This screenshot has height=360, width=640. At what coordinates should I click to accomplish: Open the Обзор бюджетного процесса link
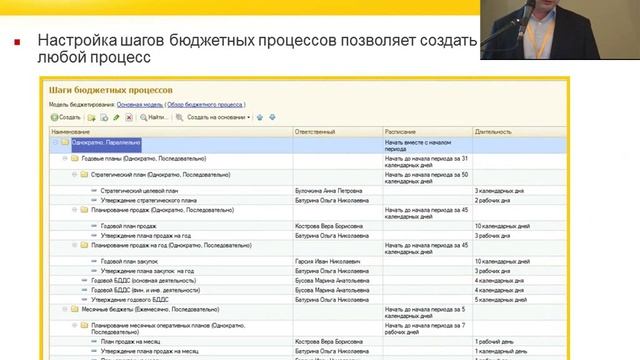(x=205, y=105)
